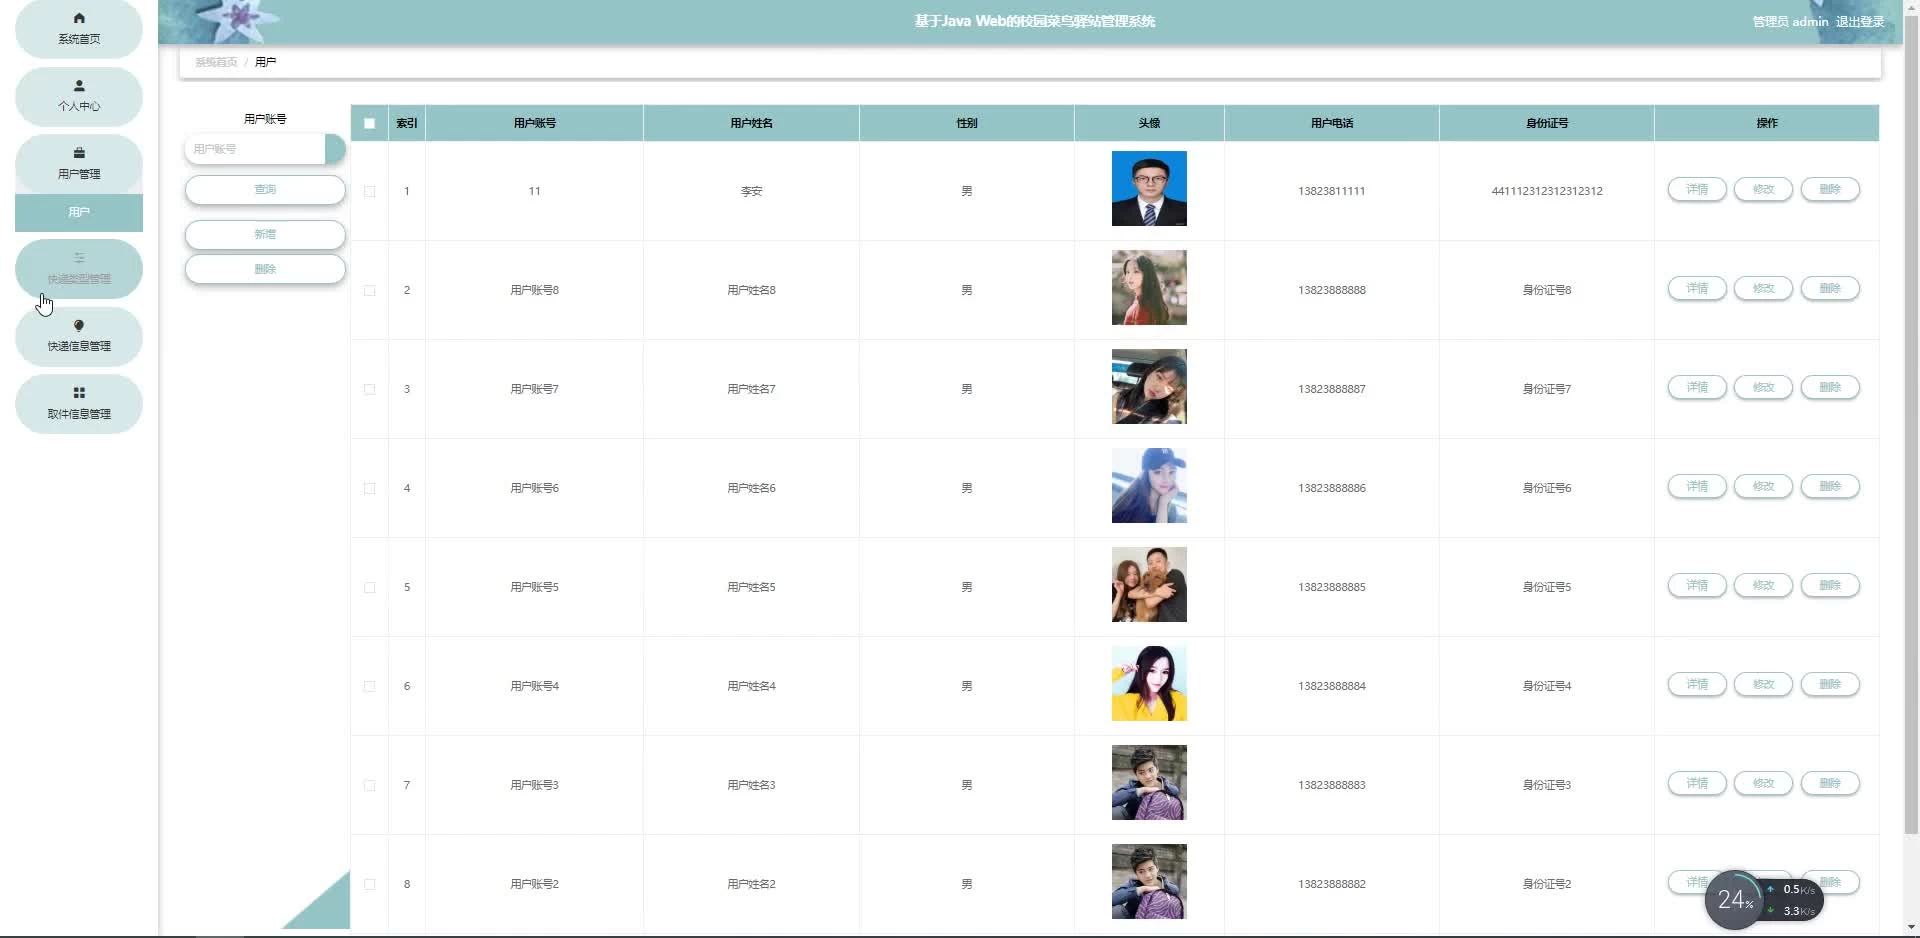
Task: Expand 用户管理 briefcase menu
Action: tap(79, 163)
